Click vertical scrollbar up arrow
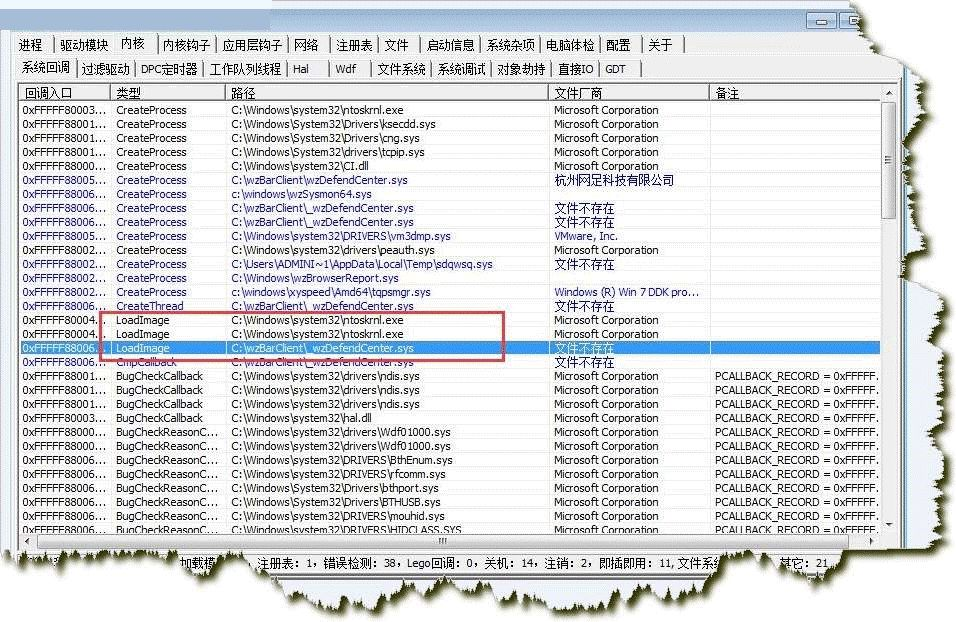The image size is (956, 622). coord(889,93)
